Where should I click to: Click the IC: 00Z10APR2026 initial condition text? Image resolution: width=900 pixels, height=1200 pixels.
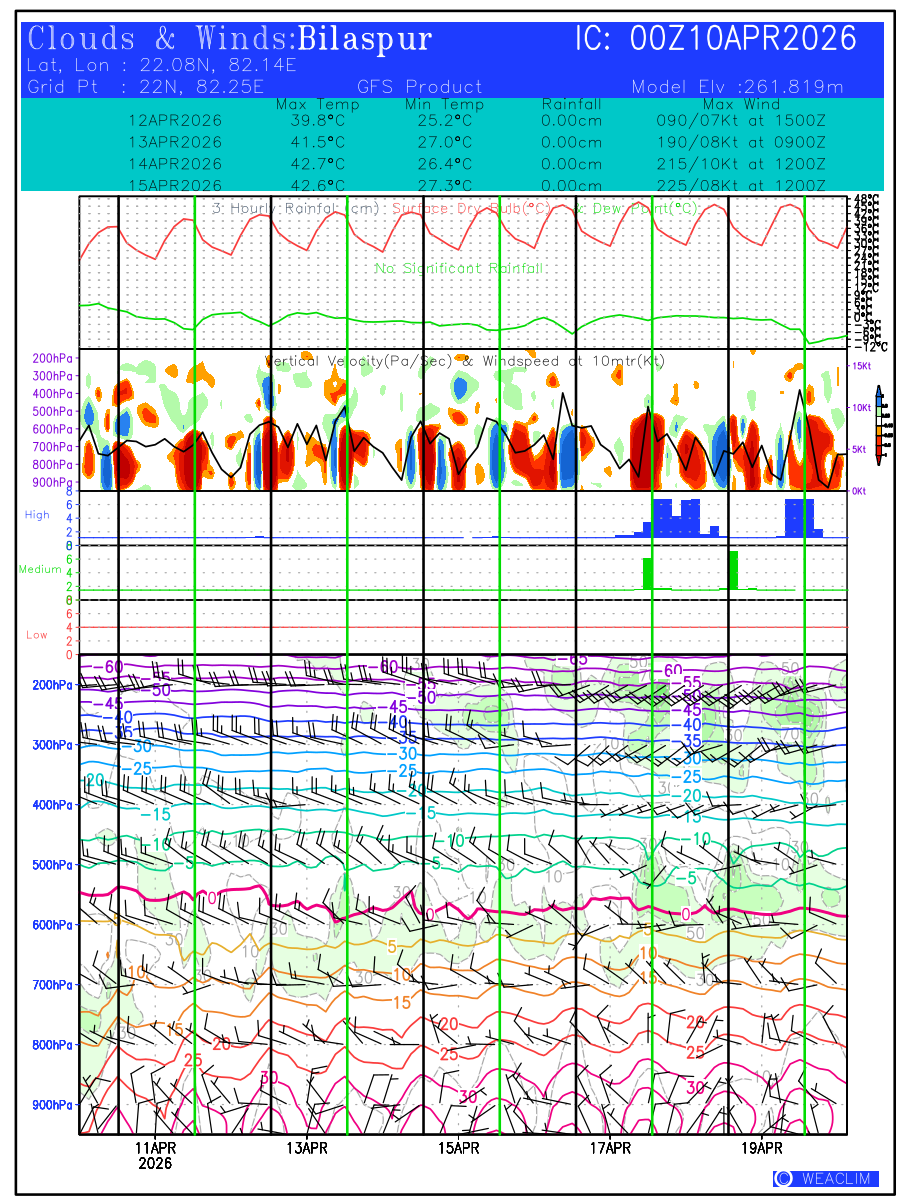coord(715,39)
